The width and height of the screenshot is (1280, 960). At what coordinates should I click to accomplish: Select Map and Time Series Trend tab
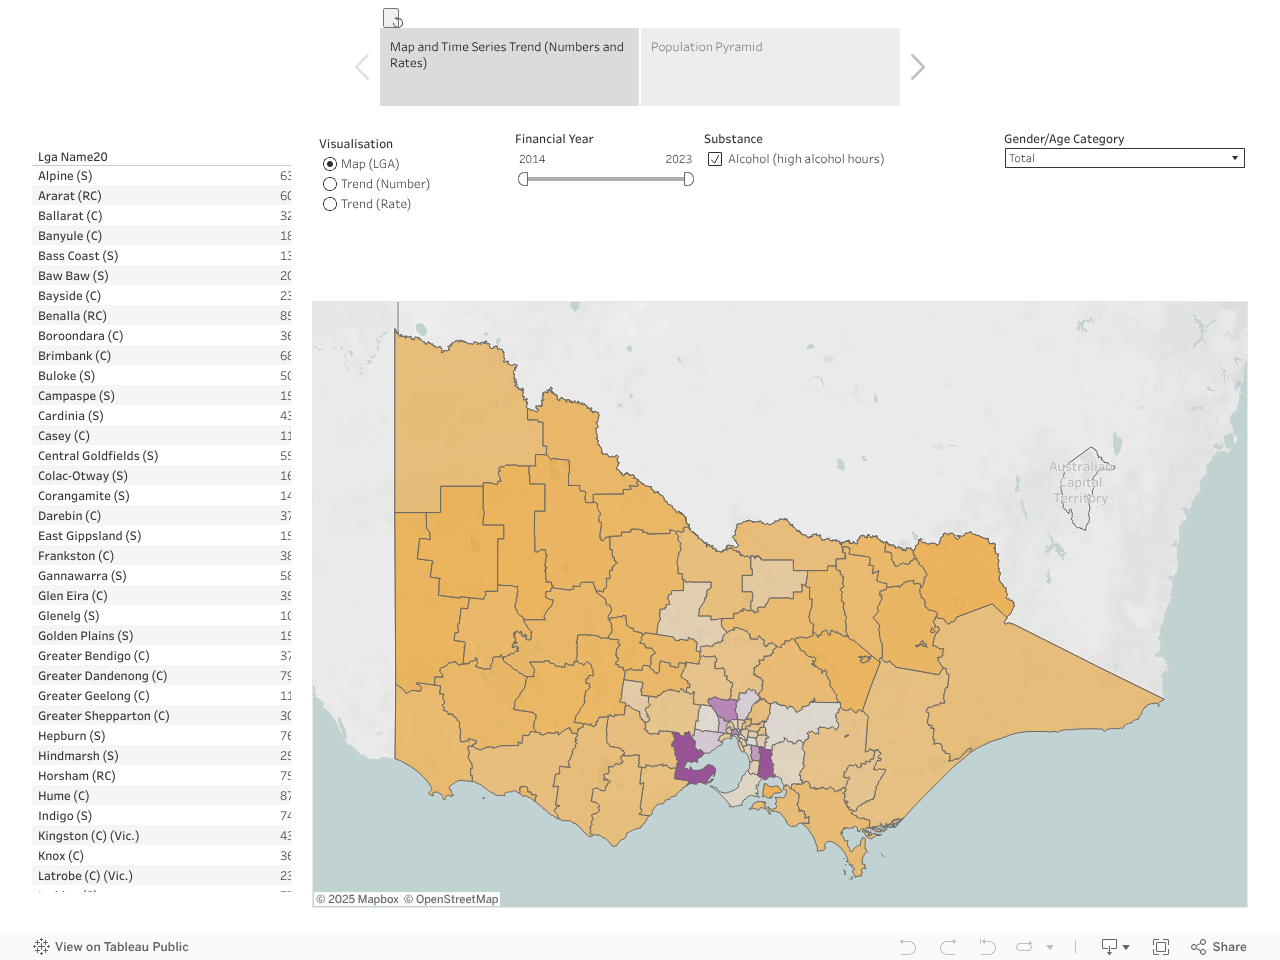pos(509,67)
